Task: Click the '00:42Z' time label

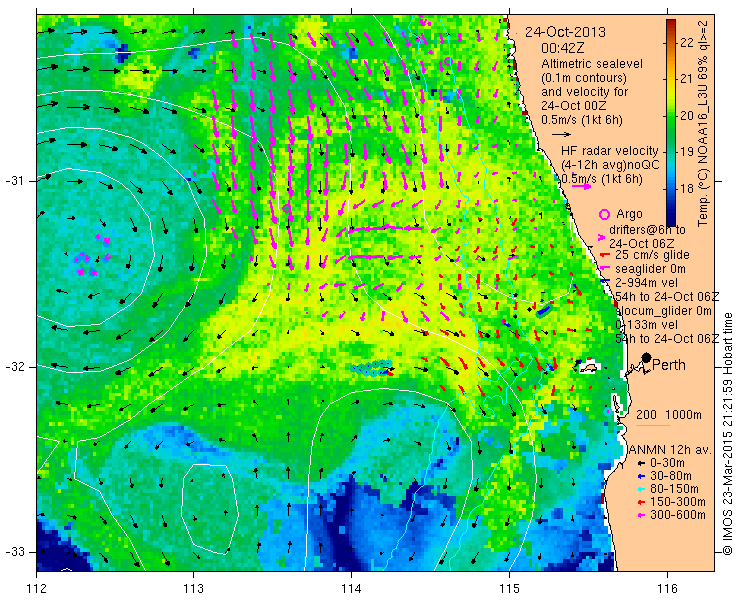Action: pos(563,48)
